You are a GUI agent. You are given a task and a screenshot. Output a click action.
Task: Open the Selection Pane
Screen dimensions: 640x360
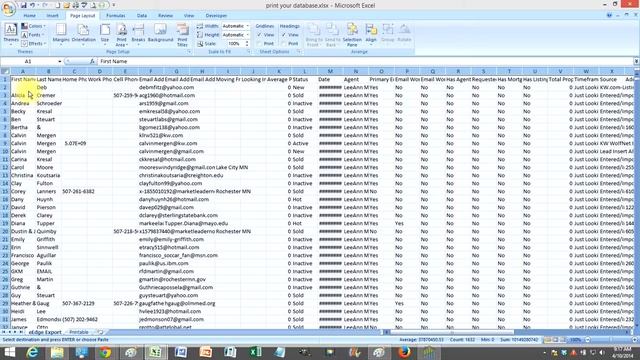pyautogui.click(x=352, y=35)
